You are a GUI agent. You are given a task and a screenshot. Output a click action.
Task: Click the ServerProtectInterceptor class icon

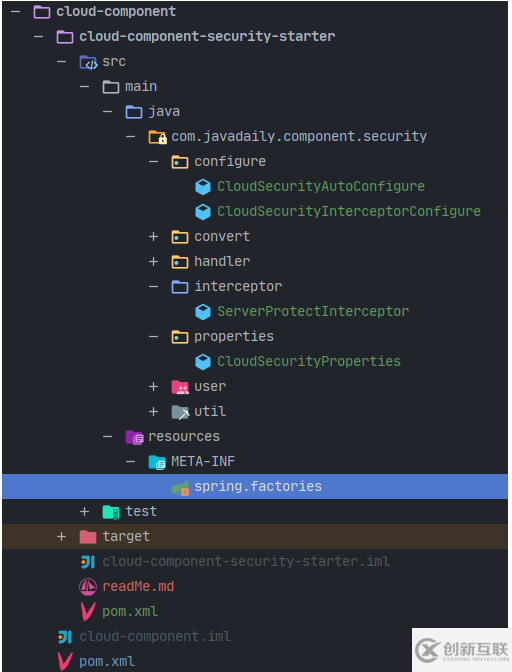click(203, 312)
